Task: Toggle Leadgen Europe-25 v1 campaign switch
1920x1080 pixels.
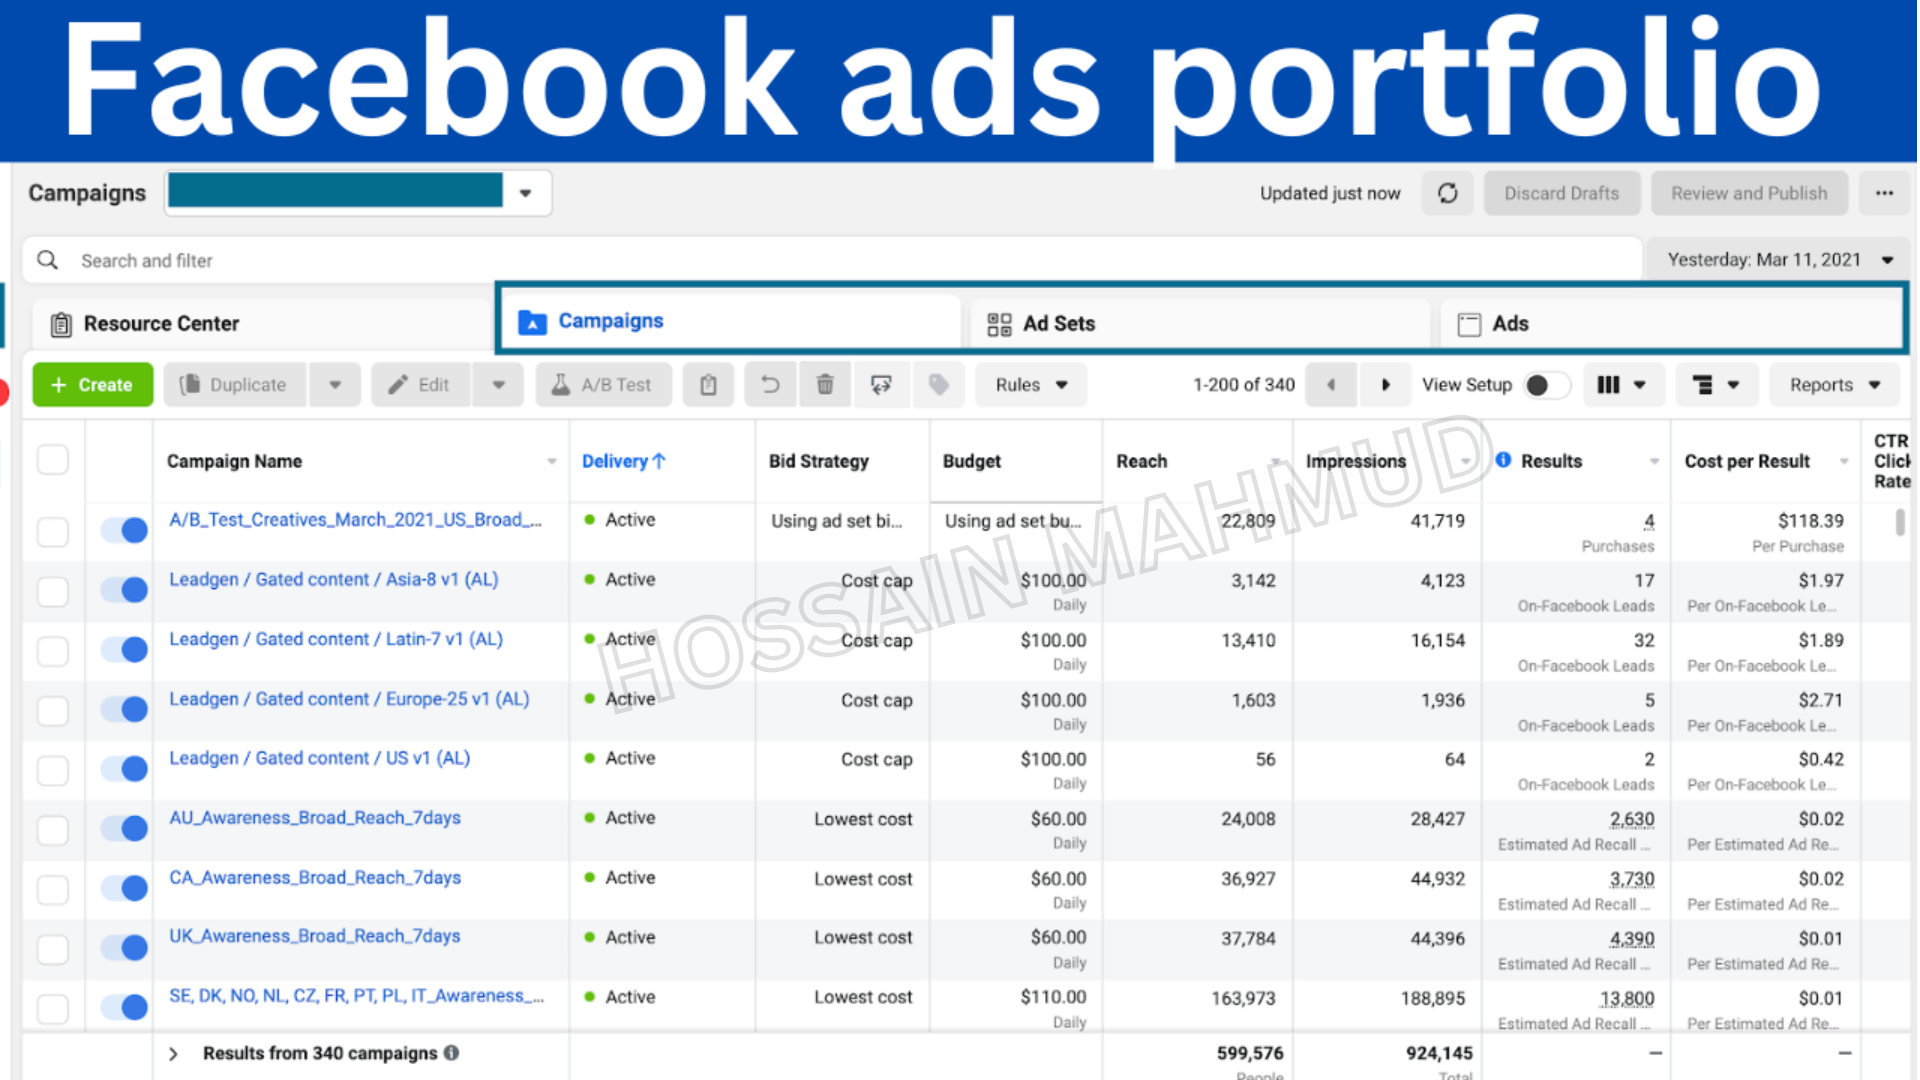Action: coord(124,710)
